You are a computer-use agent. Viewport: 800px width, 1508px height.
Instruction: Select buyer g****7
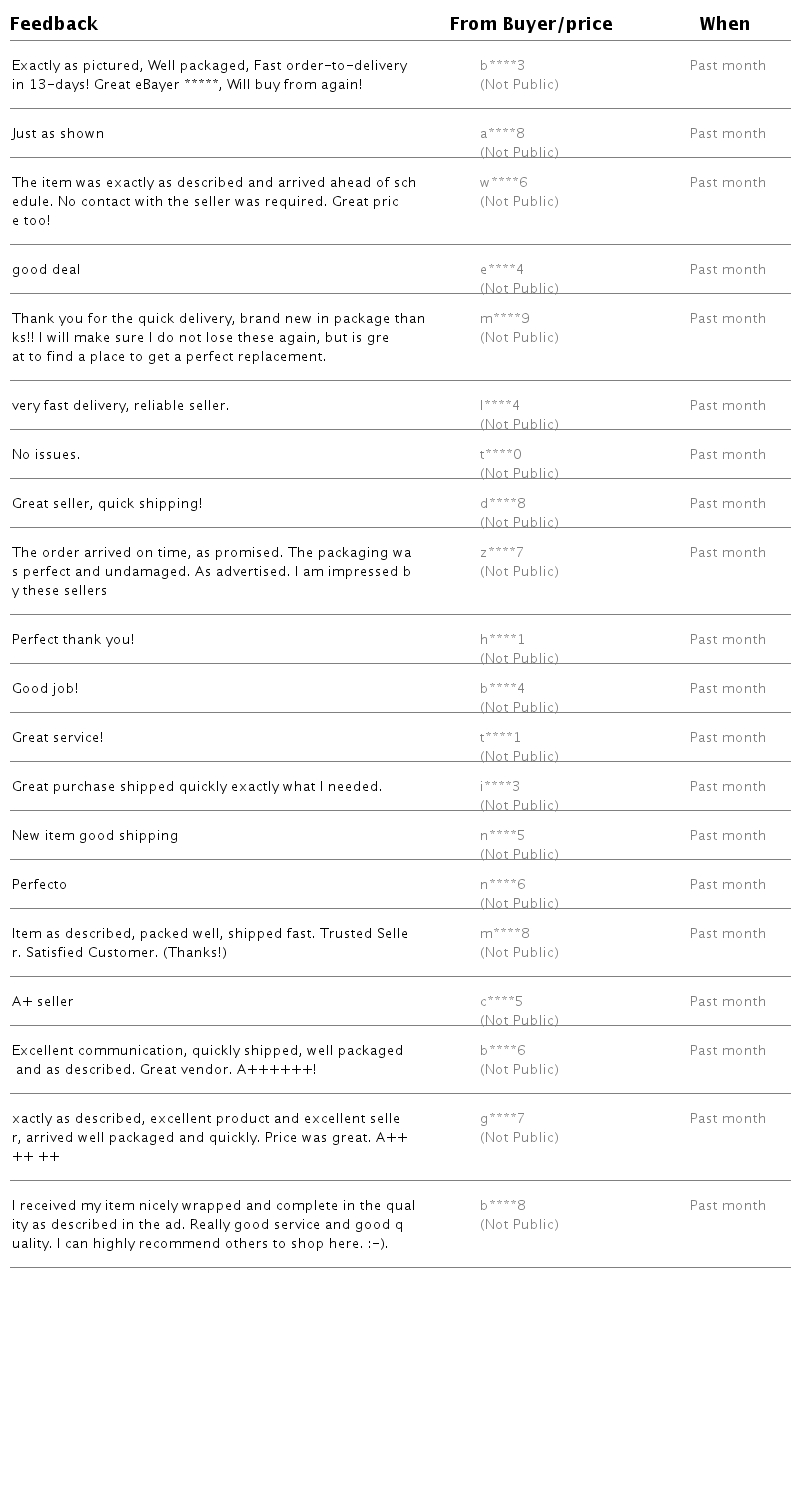pos(502,1119)
